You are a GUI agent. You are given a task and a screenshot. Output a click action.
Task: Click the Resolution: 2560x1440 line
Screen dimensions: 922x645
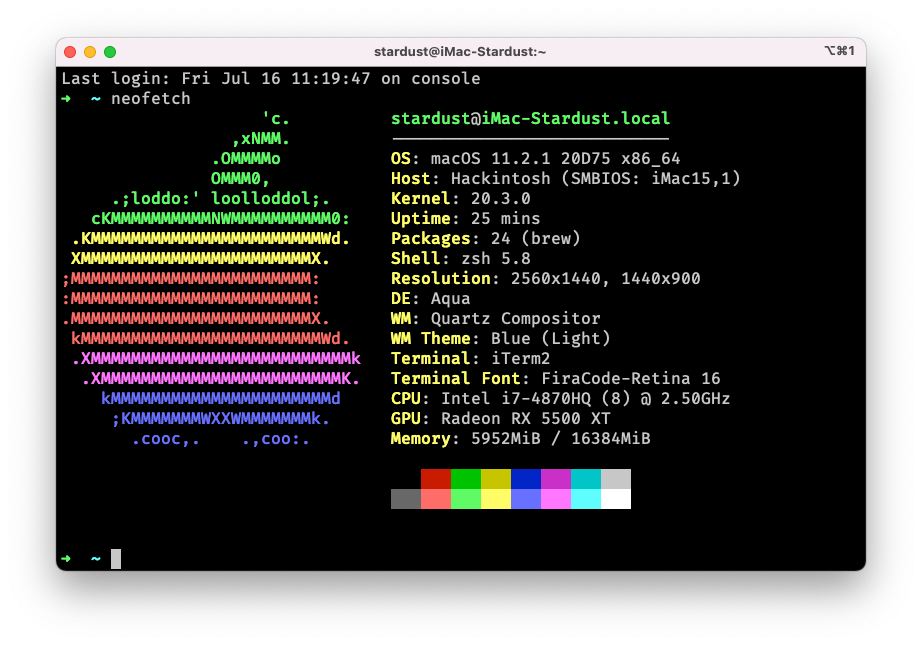[x=546, y=279]
